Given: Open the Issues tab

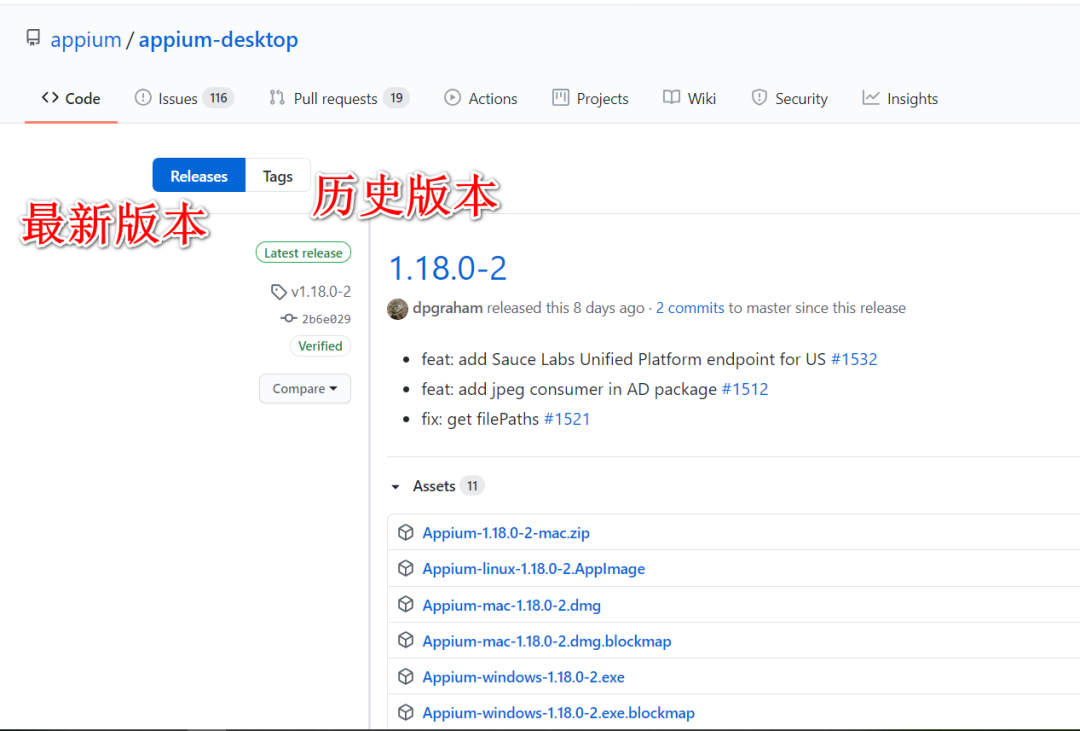Looking at the screenshot, I should [184, 99].
